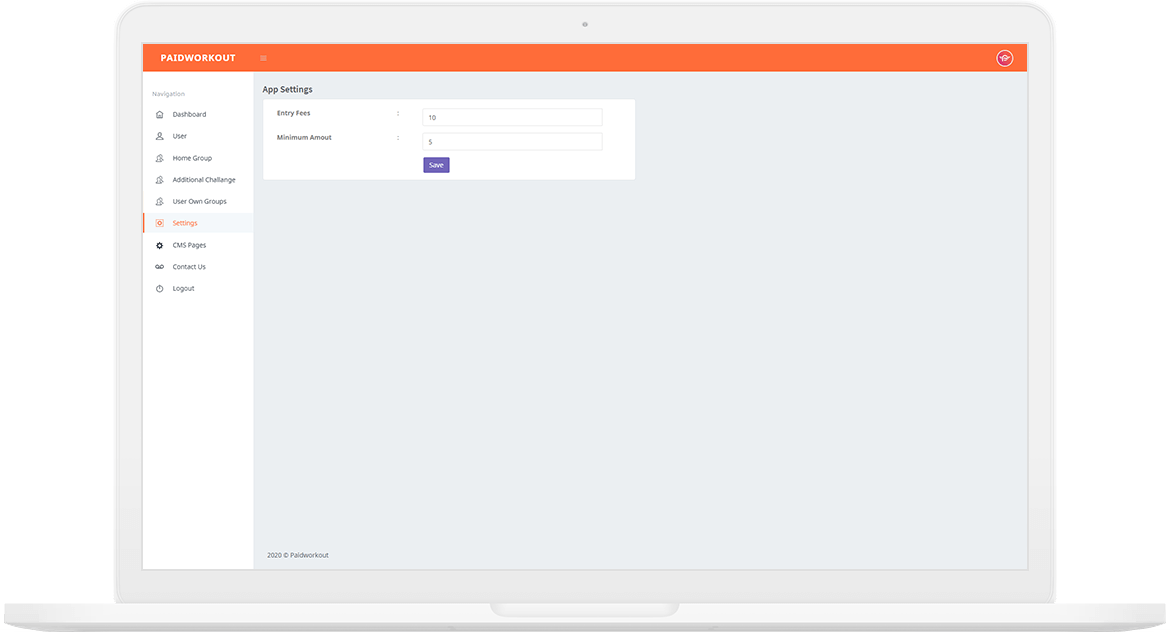Click the Dashboard home icon
Image resolution: width=1170 pixels, height=632 pixels.
click(x=160, y=114)
